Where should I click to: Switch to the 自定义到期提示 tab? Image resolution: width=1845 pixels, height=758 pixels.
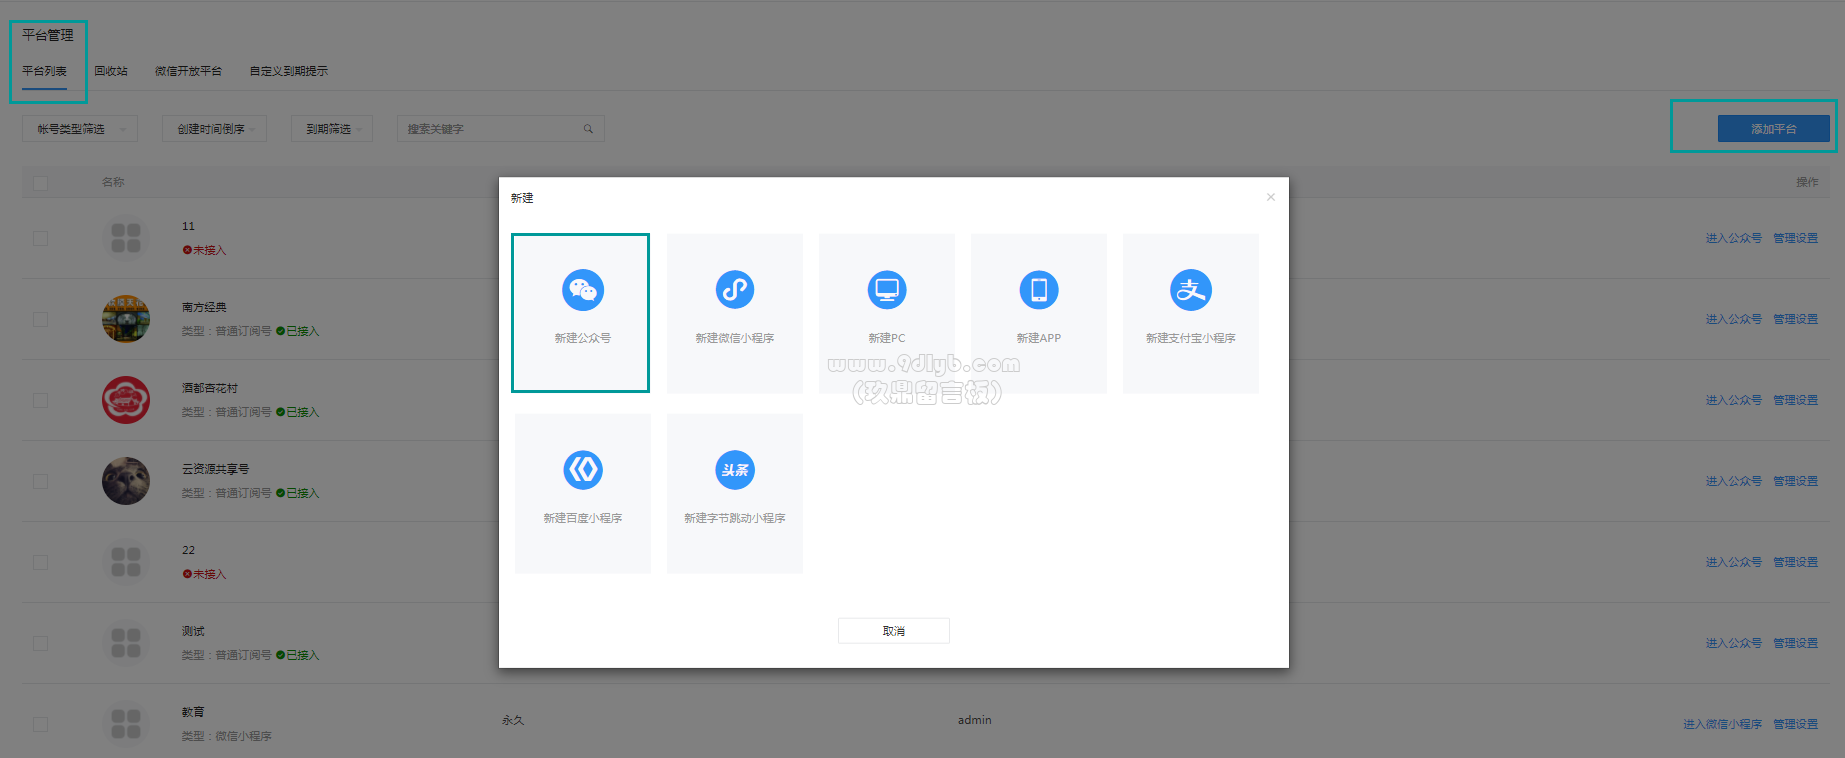click(288, 71)
